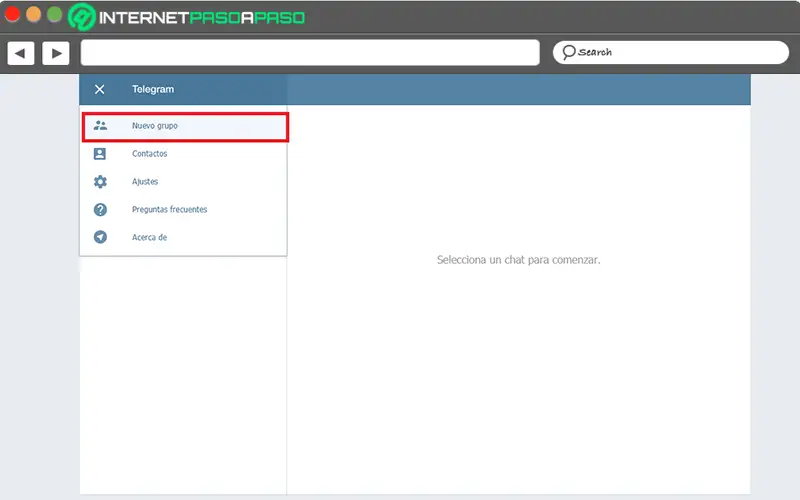This screenshot has width=800, height=500.
Task: Click the red window close dot
Action: 12,14
